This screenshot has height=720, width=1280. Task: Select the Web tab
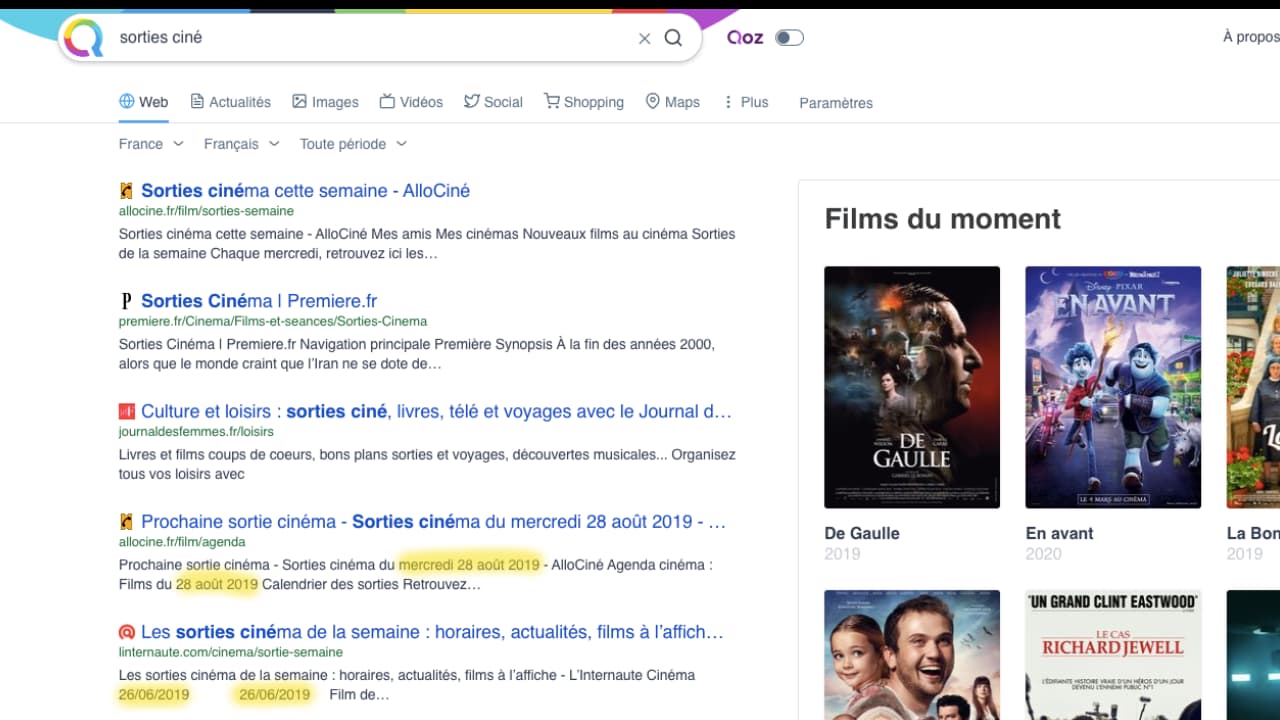143,102
